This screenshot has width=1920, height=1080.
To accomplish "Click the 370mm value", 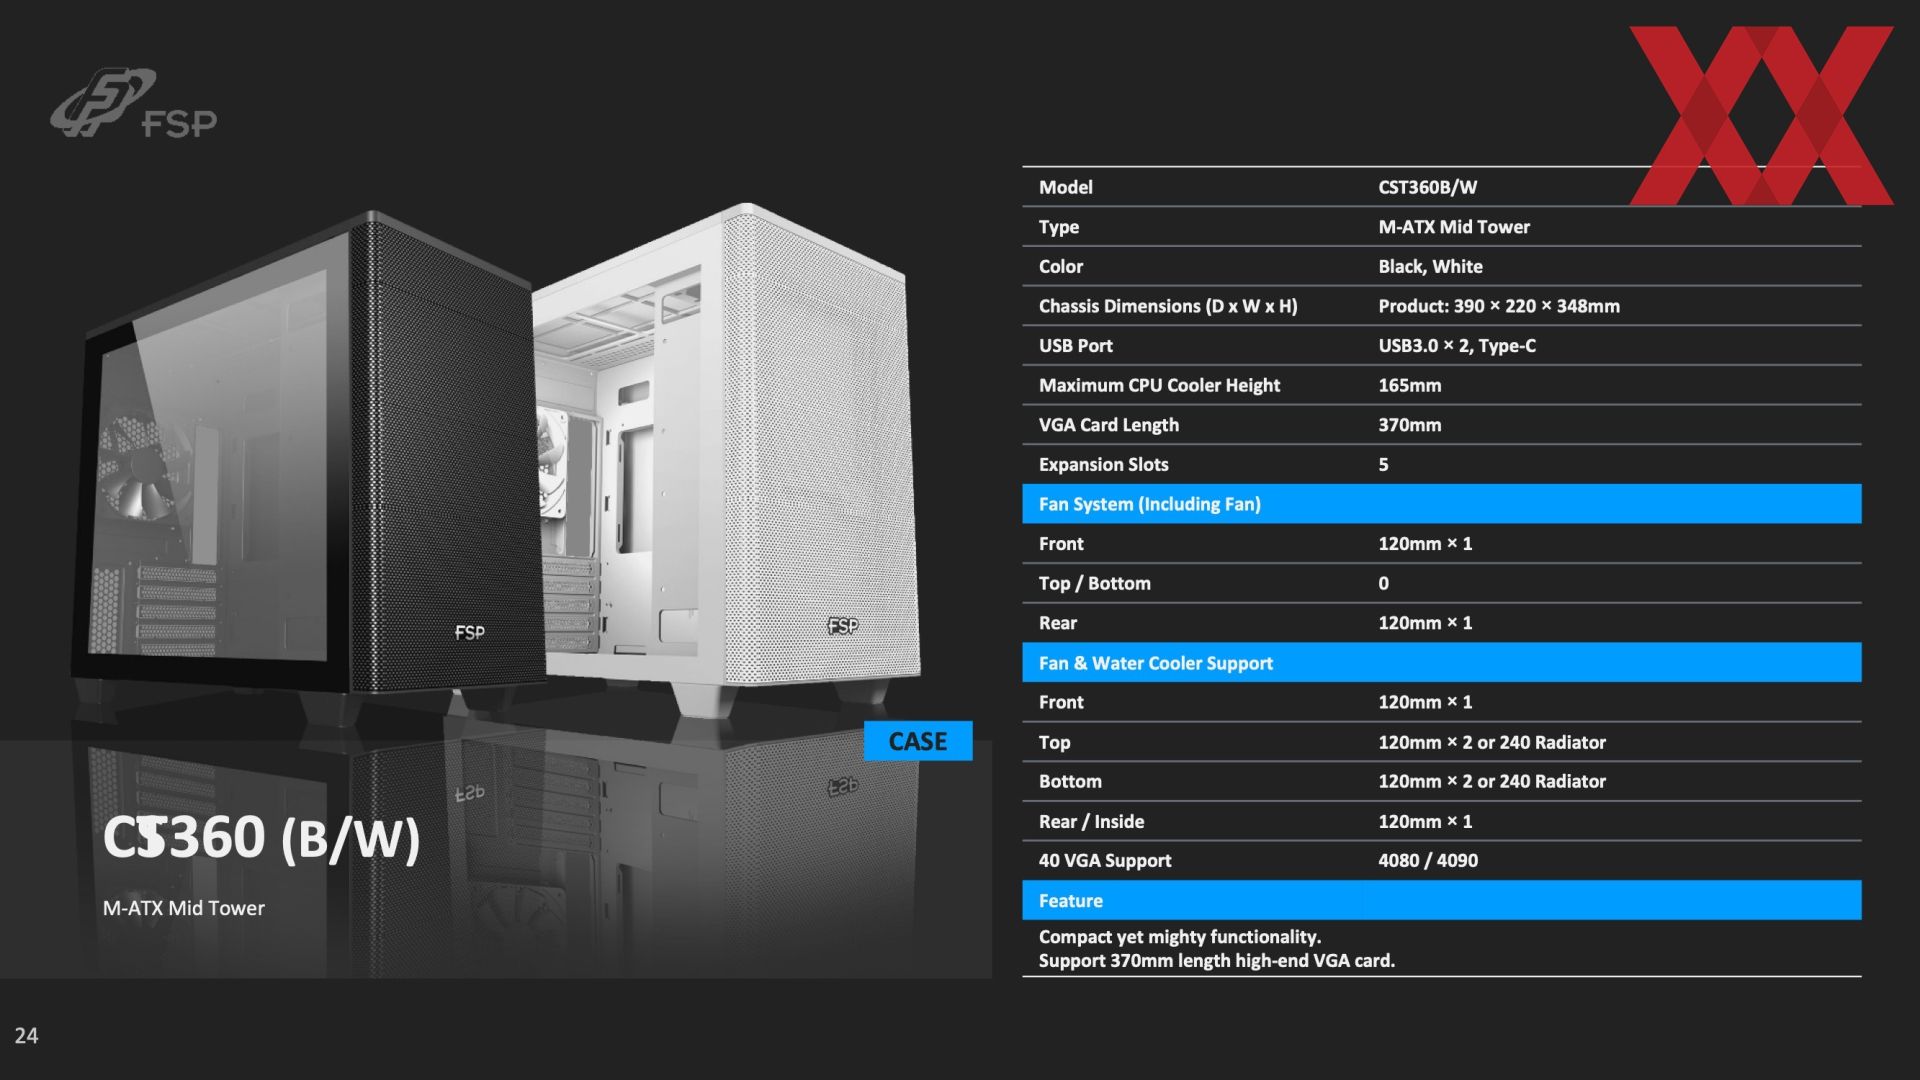I will (1409, 425).
